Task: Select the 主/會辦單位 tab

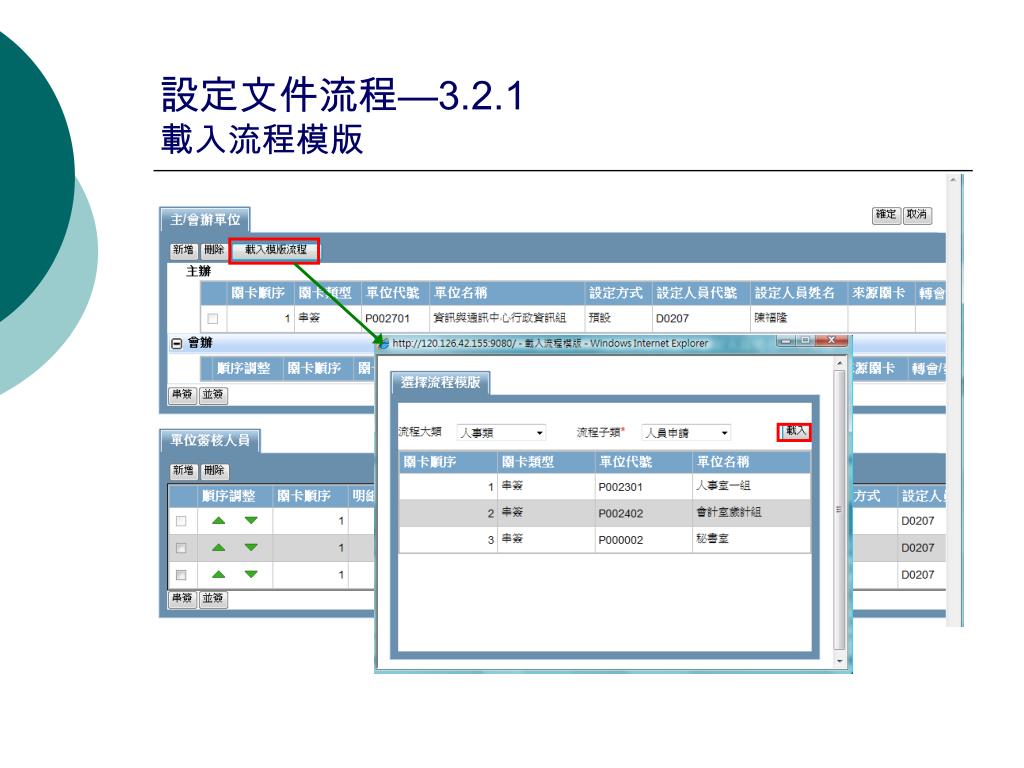Action: [205, 220]
